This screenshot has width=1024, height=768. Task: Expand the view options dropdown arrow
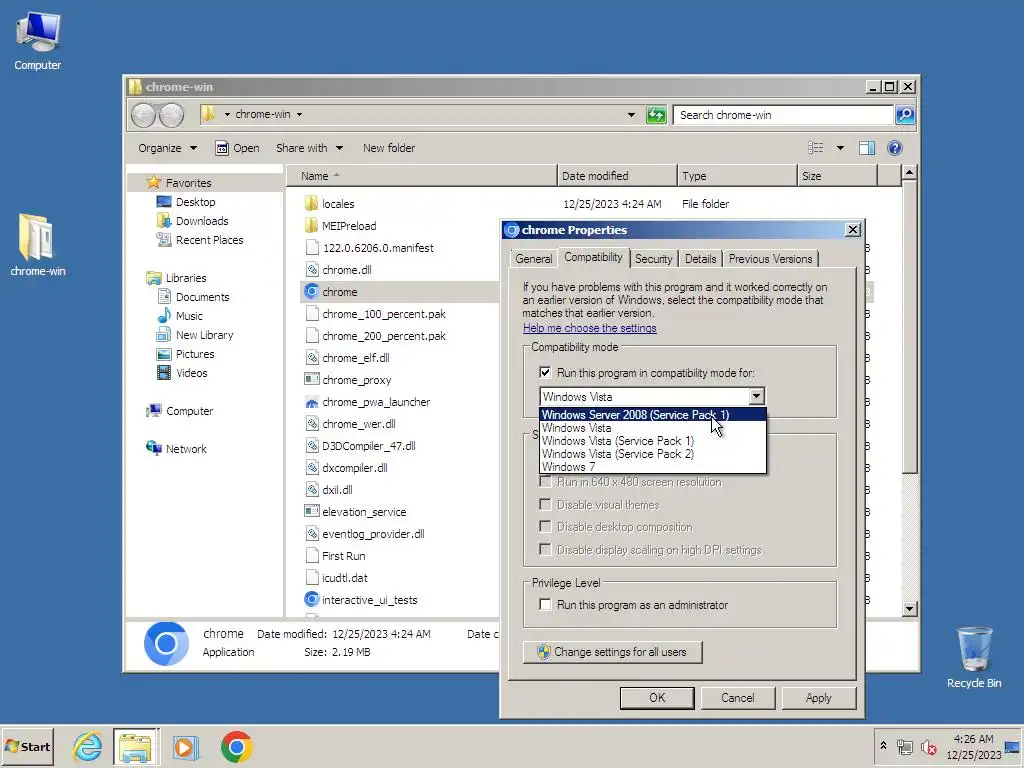pyautogui.click(x=840, y=148)
